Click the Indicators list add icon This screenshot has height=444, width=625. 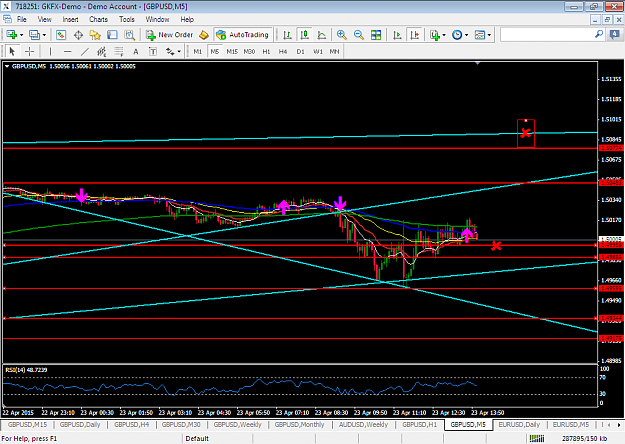pyautogui.click(x=434, y=35)
